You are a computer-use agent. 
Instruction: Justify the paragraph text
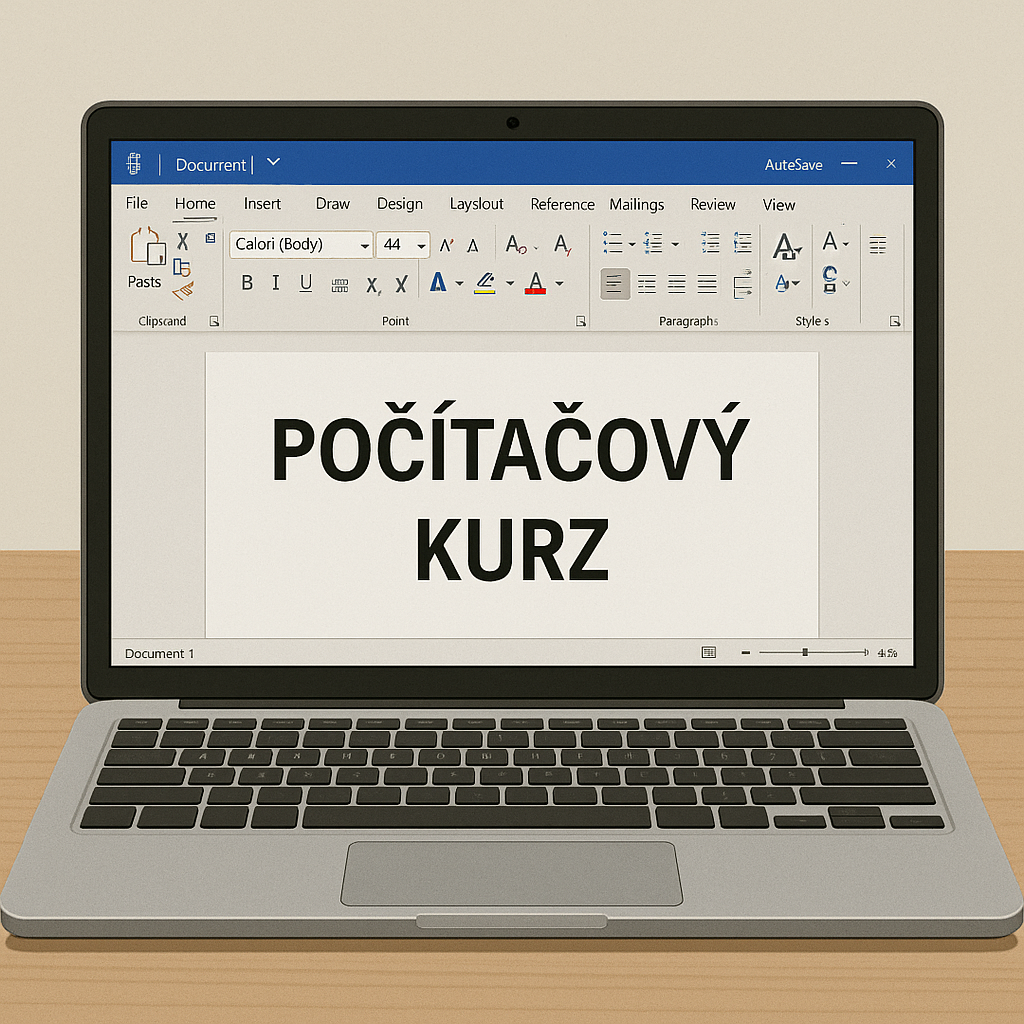click(x=707, y=285)
